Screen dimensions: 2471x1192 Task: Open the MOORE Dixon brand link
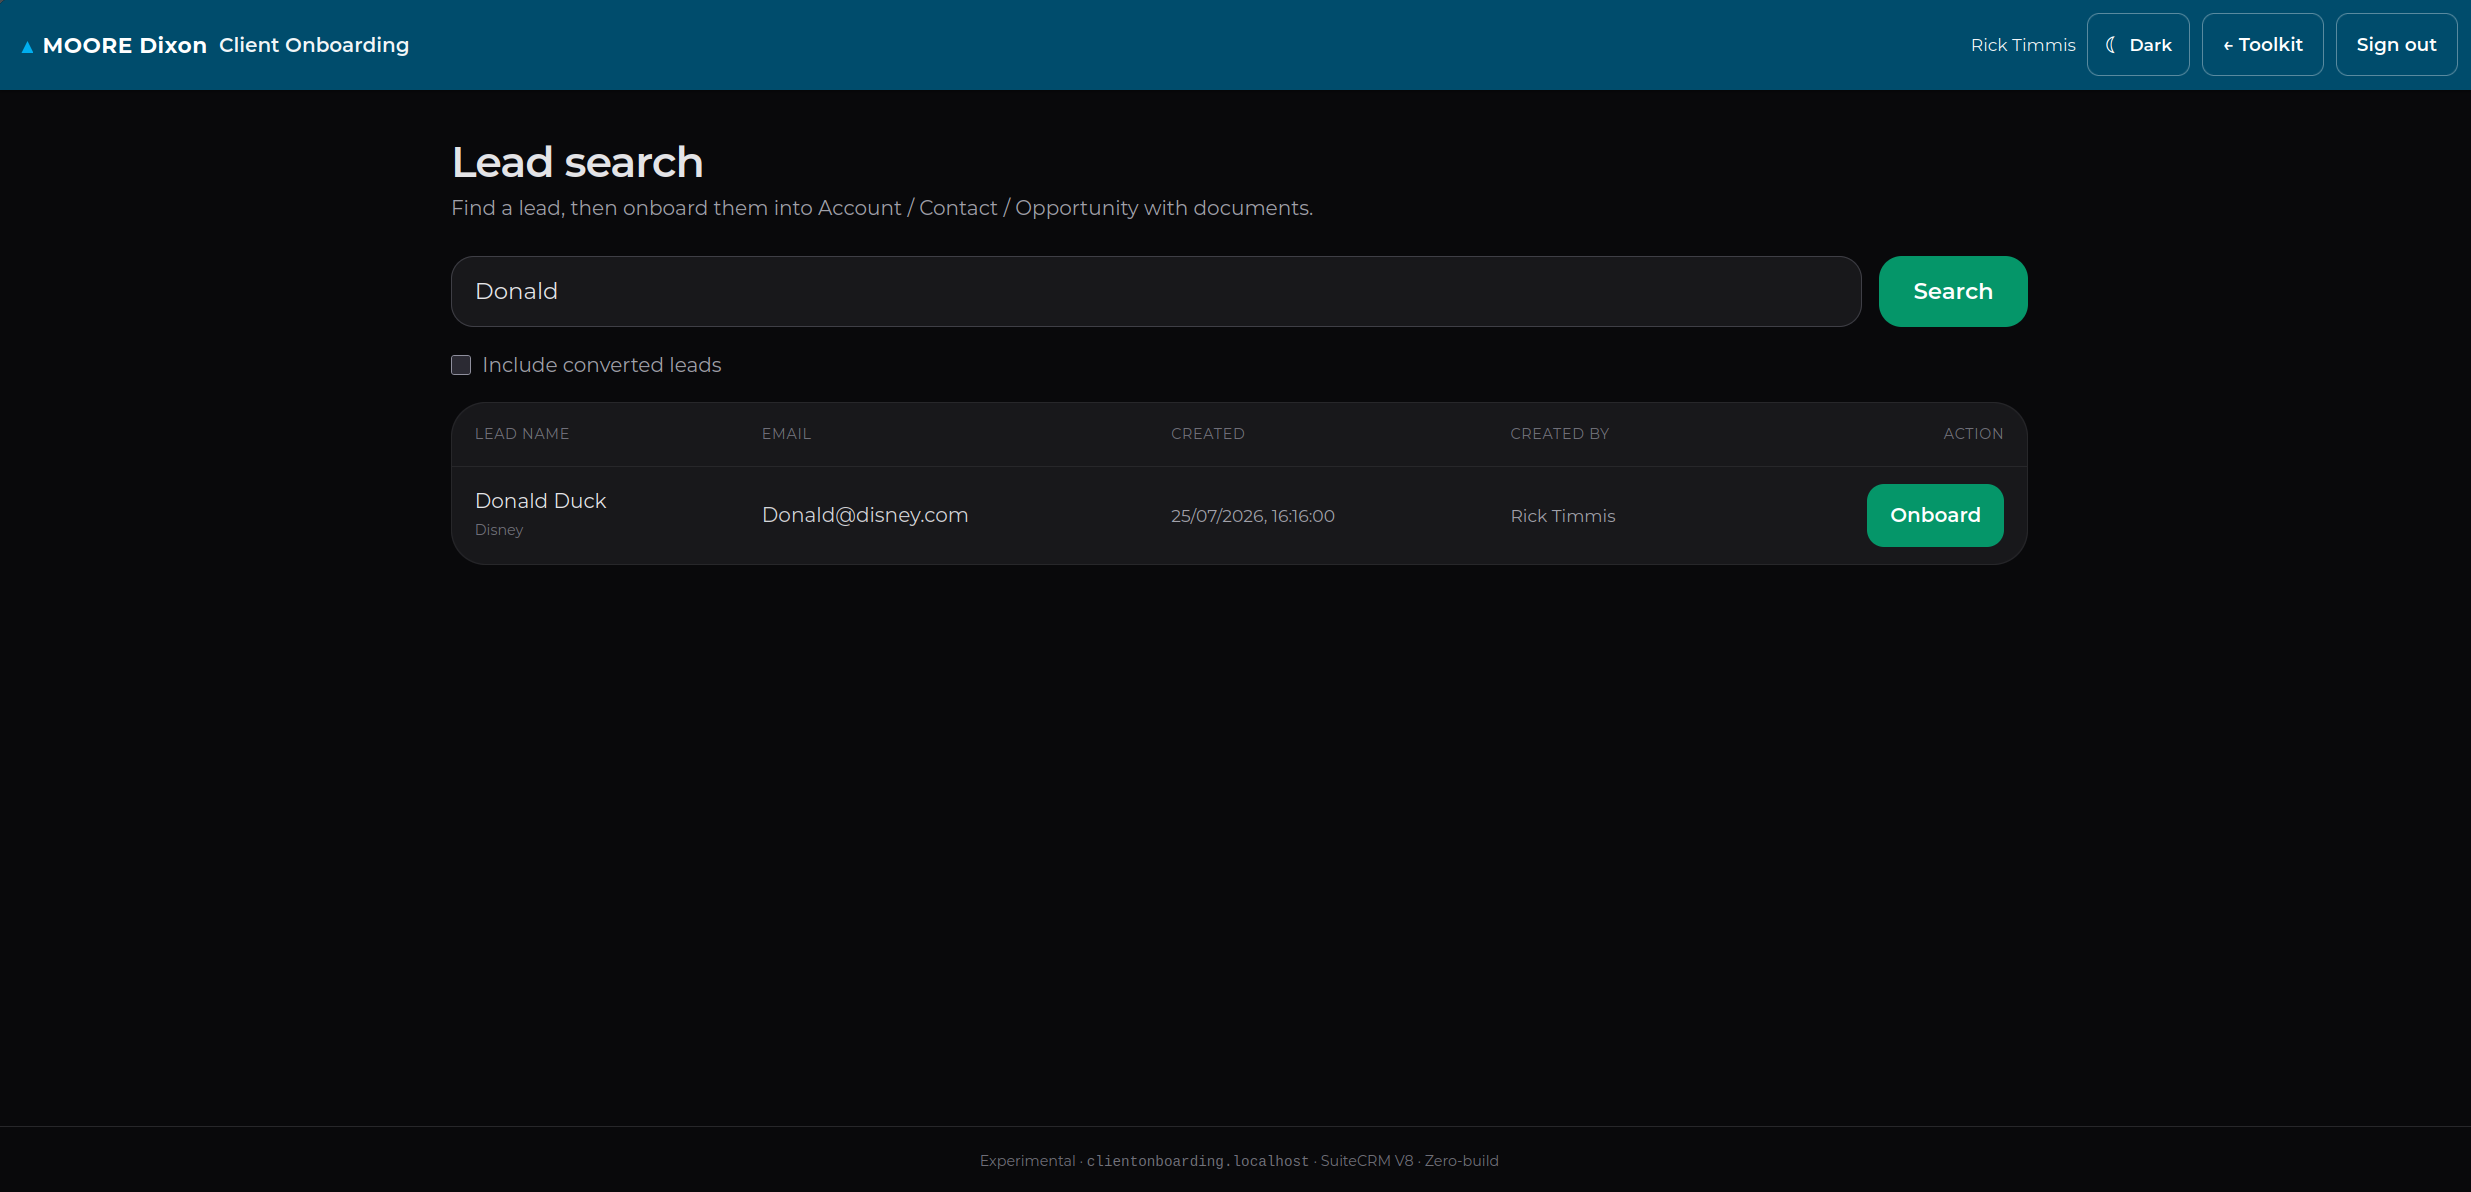click(114, 45)
